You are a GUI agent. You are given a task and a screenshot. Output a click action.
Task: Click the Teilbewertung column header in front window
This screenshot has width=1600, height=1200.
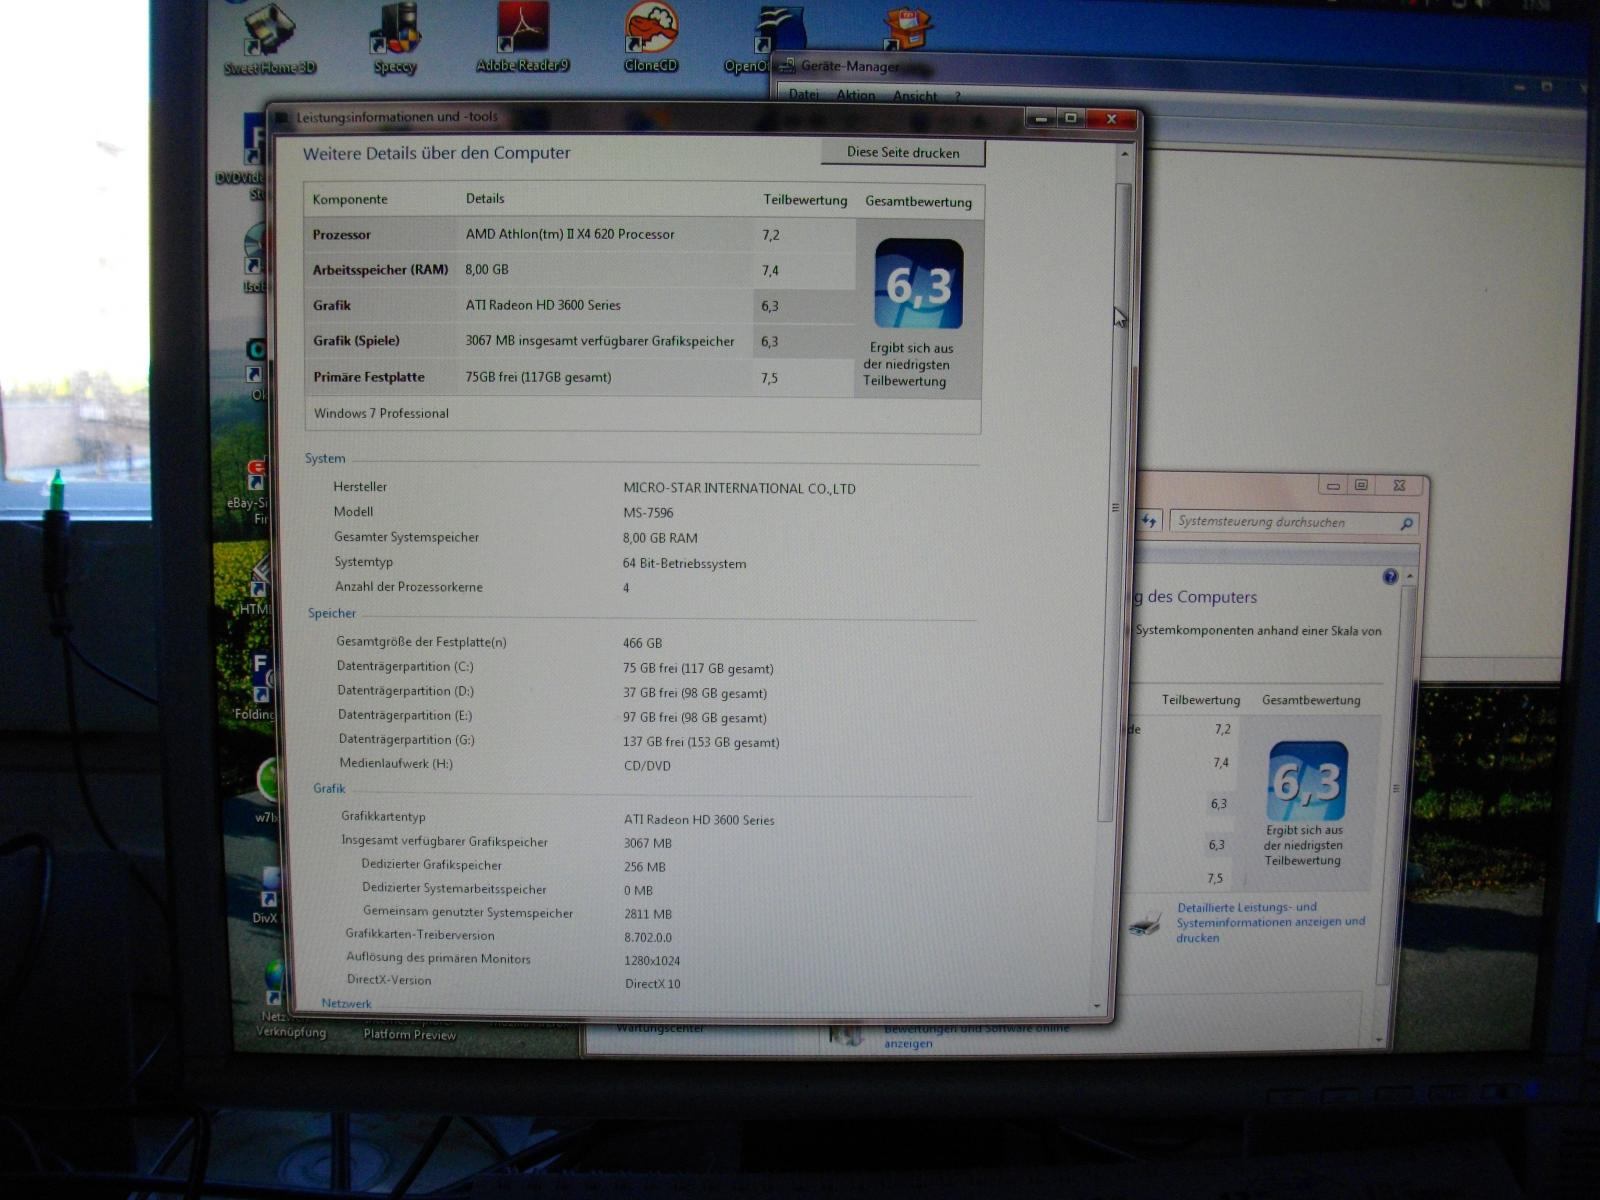tap(805, 200)
